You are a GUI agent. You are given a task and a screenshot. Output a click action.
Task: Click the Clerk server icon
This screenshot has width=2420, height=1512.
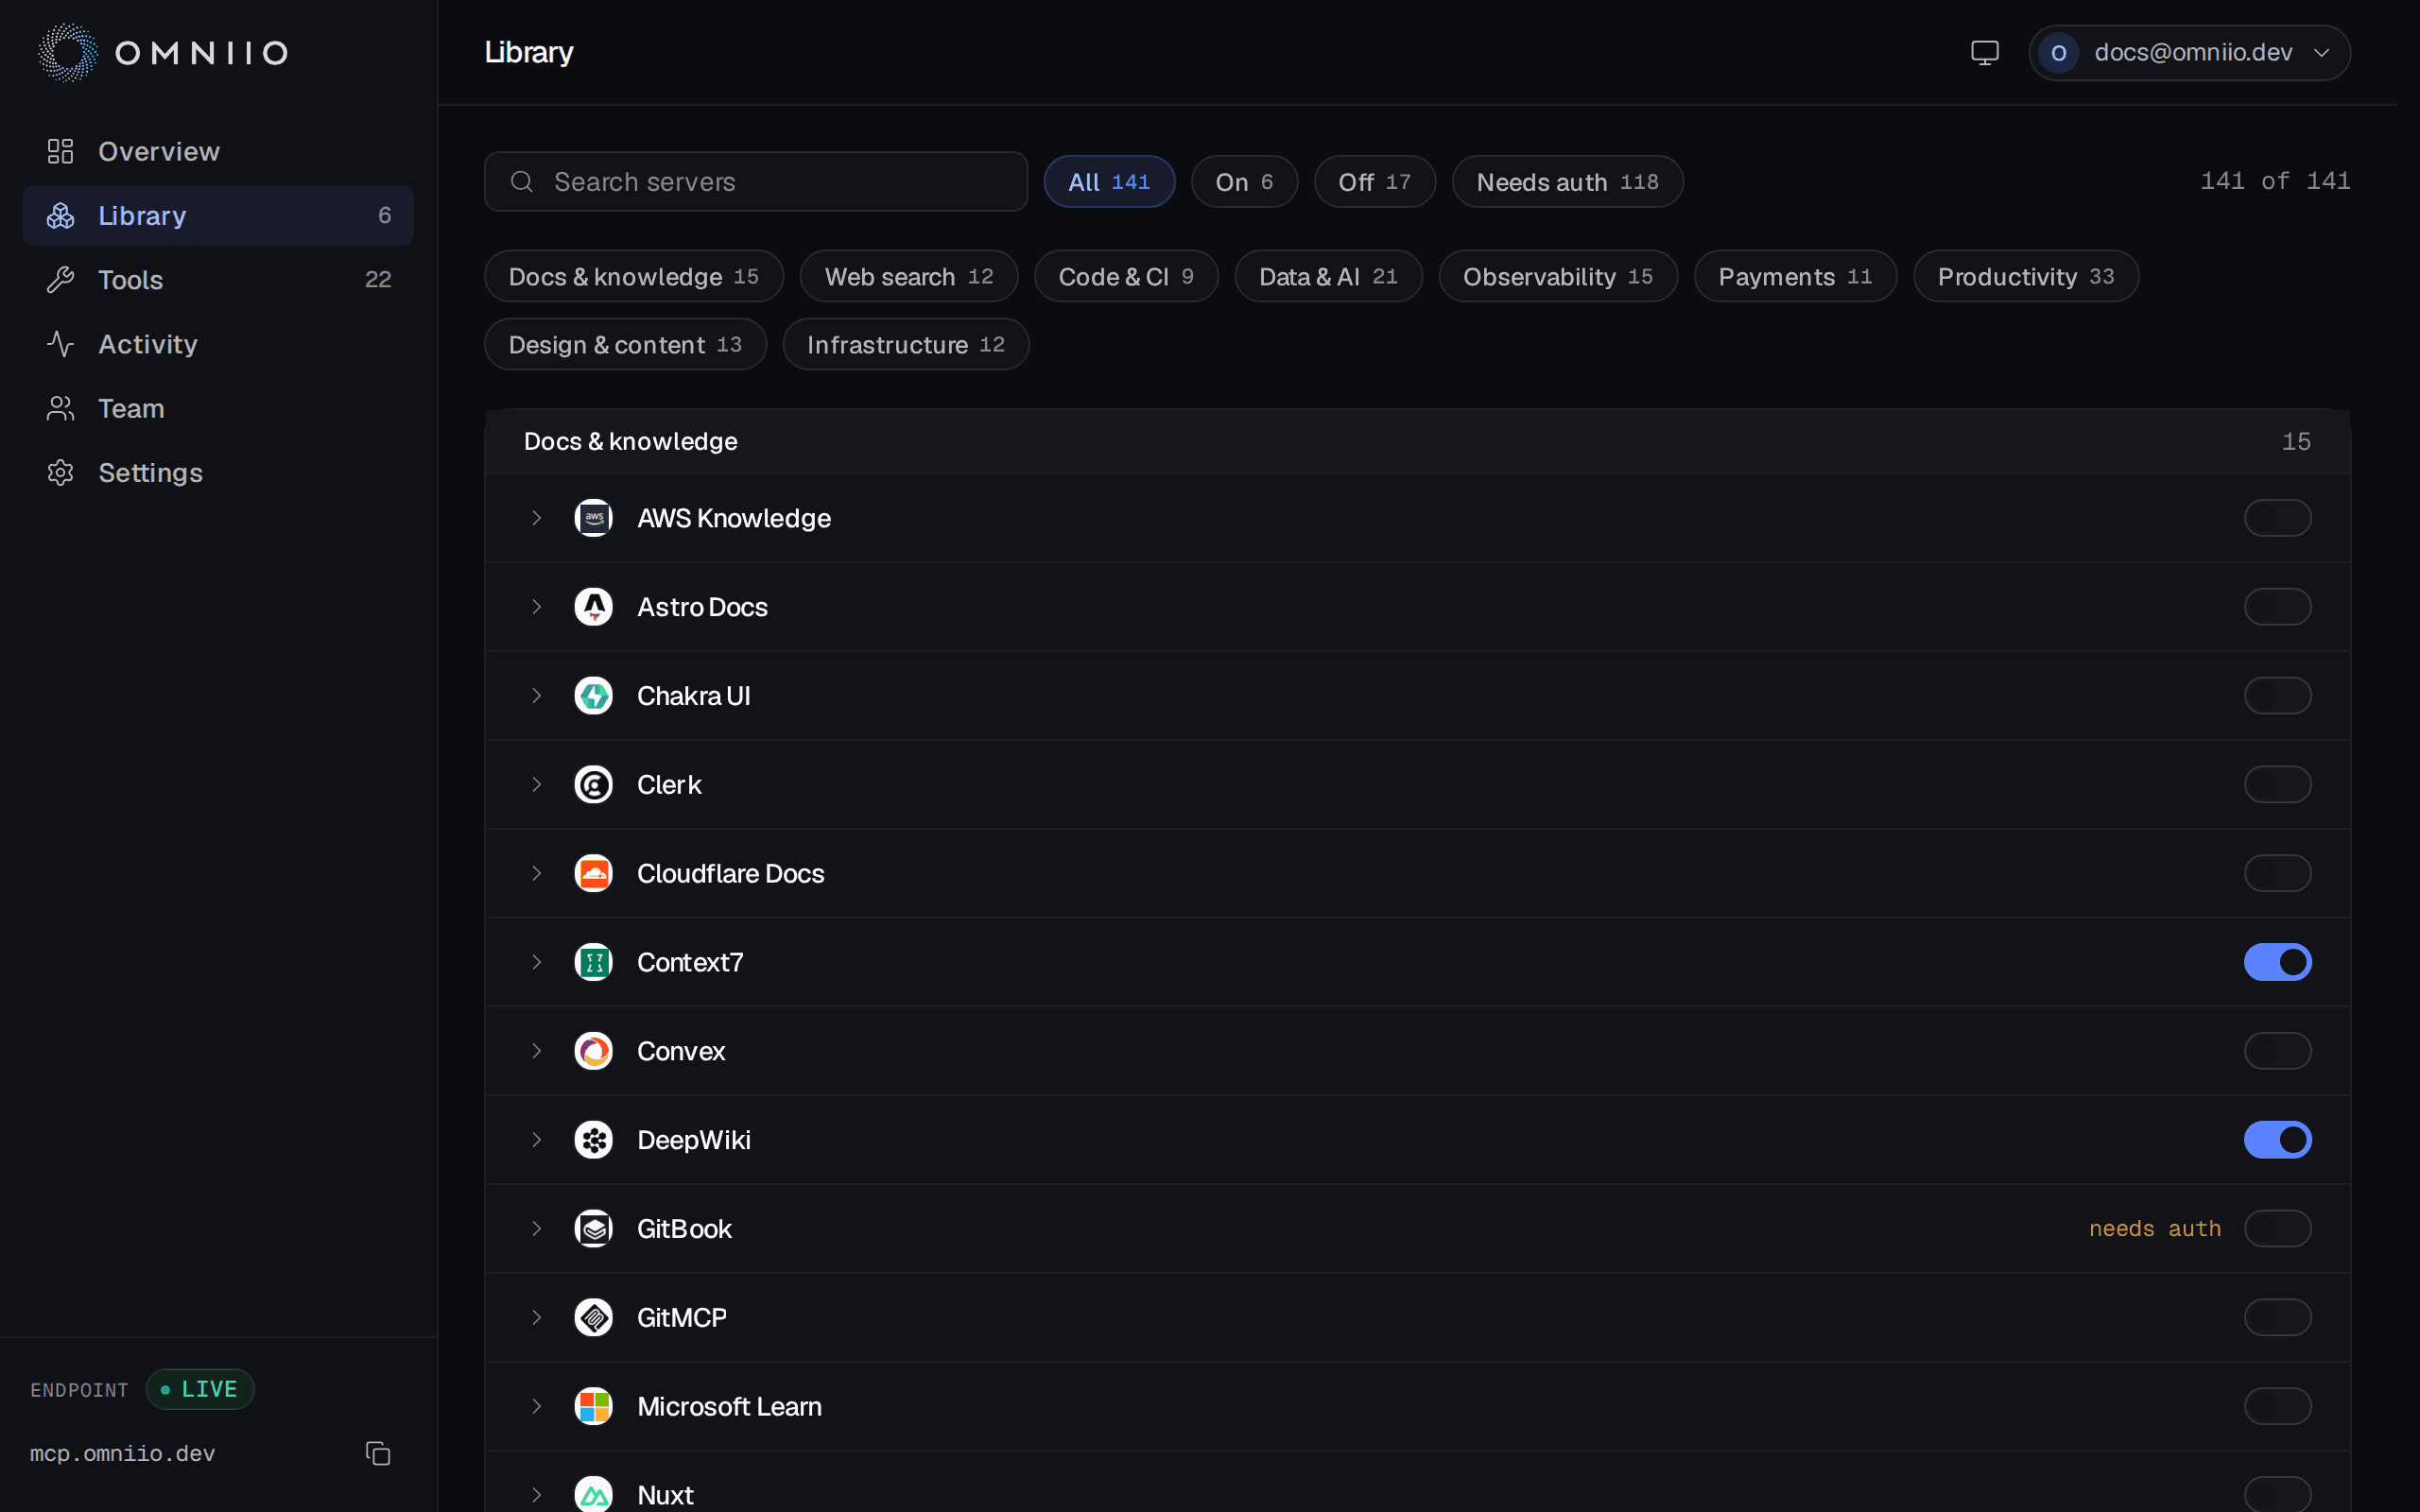pyautogui.click(x=594, y=785)
